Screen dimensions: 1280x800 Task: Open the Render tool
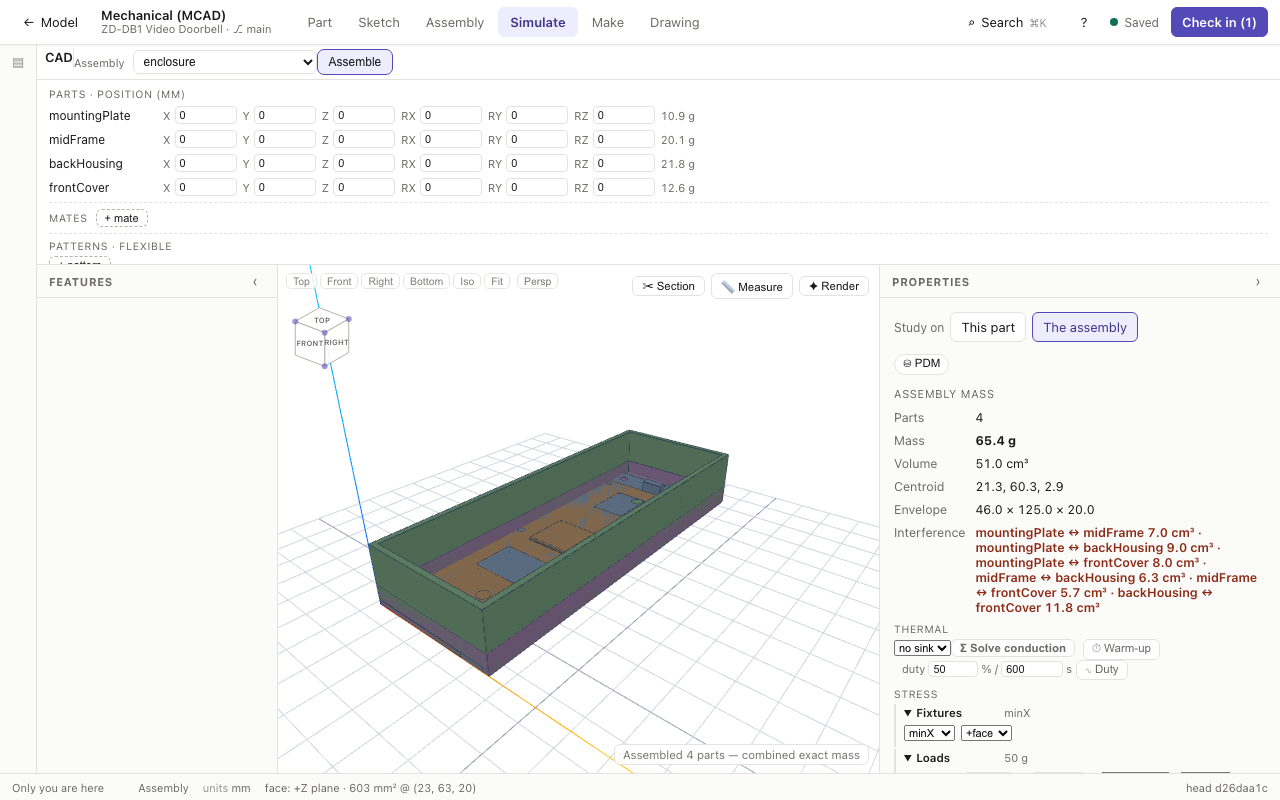[x=833, y=286]
